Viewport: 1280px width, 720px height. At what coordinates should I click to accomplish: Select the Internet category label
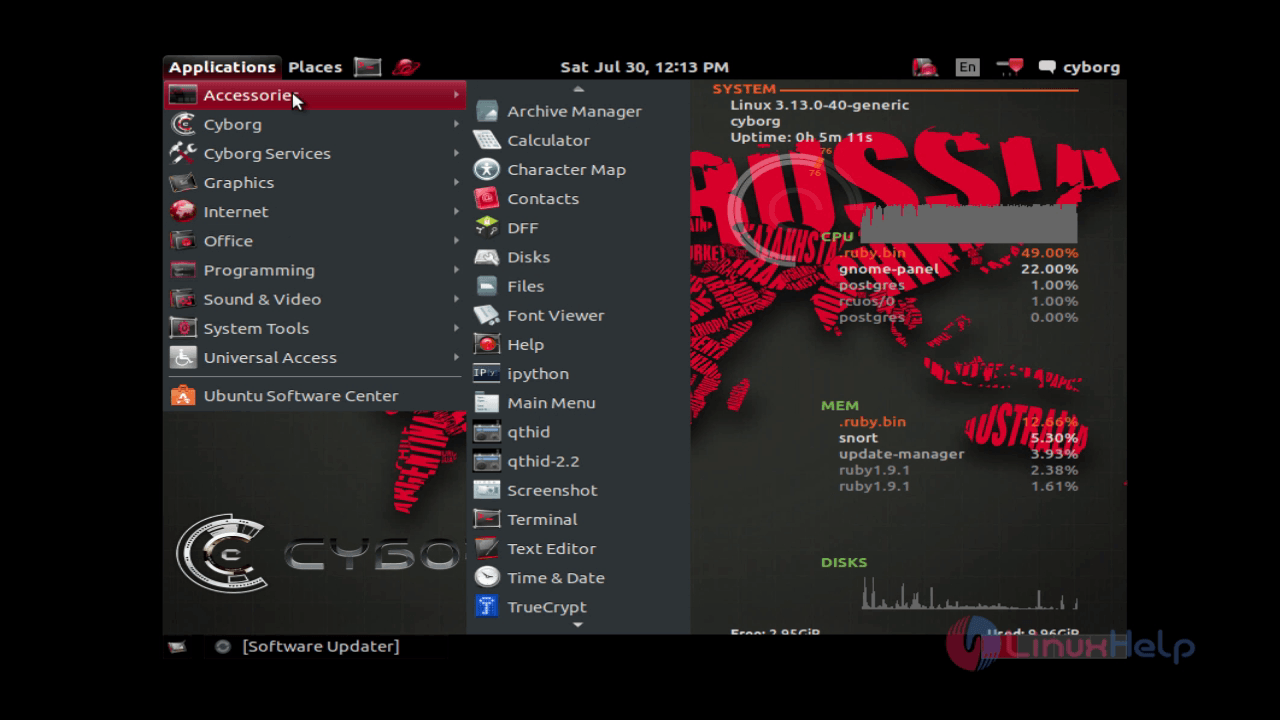(x=236, y=212)
